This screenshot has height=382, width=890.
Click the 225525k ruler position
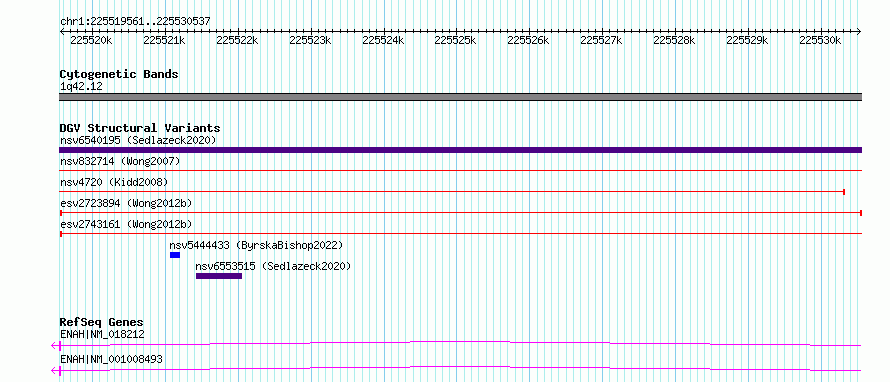coord(456,41)
